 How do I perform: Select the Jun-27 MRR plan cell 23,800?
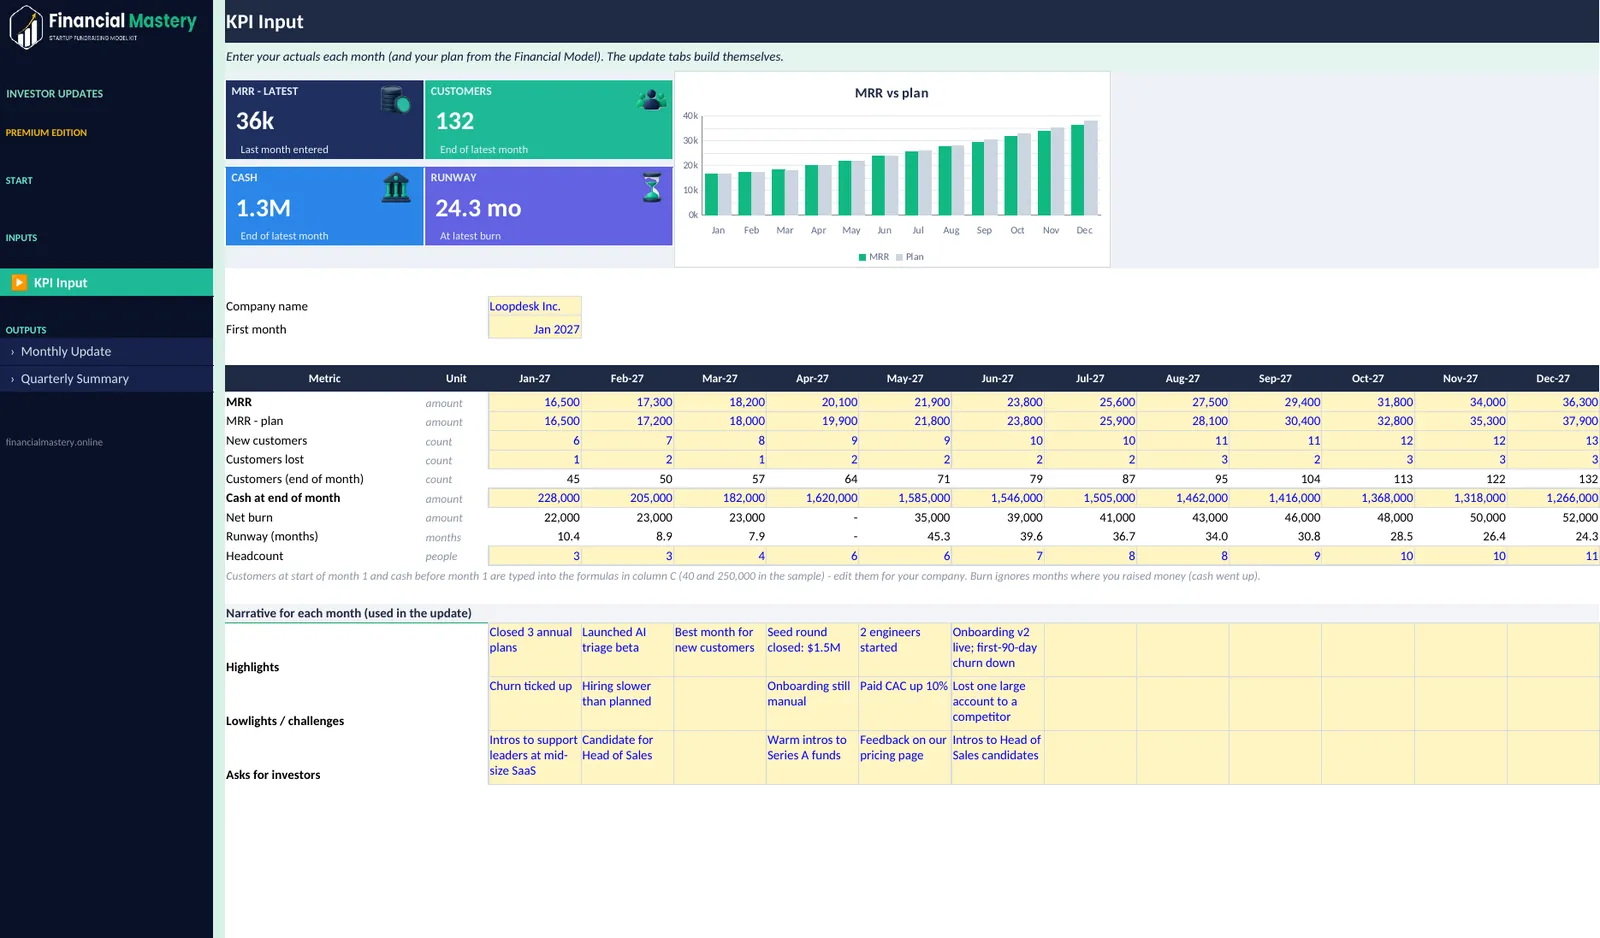click(x=997, y=421)
